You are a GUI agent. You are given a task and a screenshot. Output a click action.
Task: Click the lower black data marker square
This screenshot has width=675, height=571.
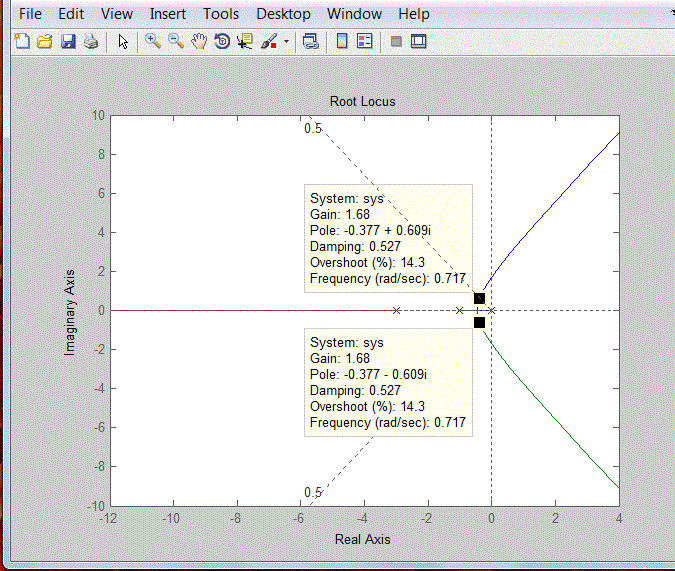479,322
